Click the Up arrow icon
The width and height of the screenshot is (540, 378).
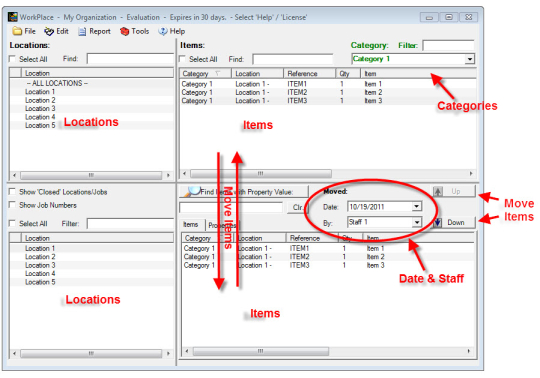coord(438,191)
